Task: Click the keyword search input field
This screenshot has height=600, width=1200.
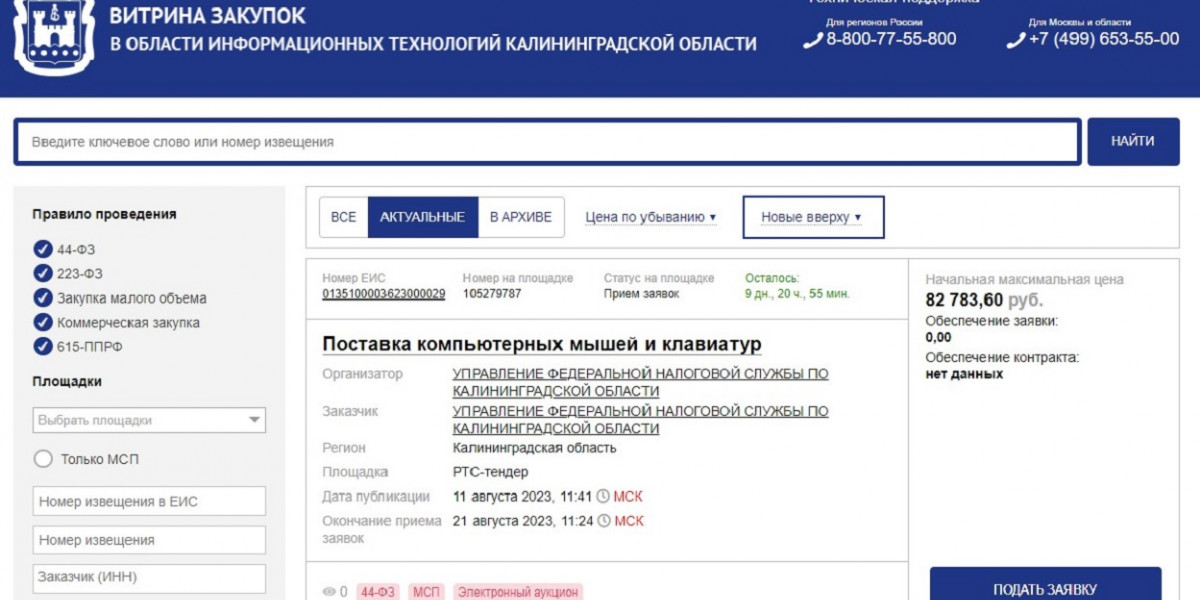Action: point(547,142)
